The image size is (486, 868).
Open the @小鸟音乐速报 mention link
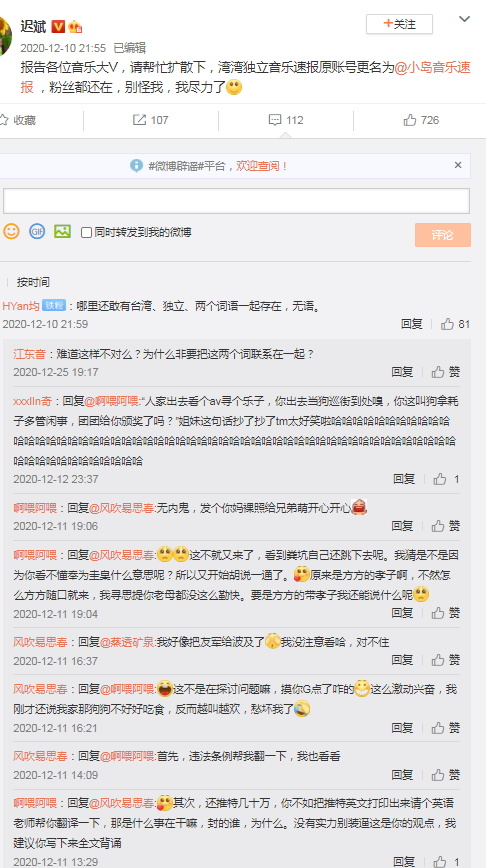point(432,68)
